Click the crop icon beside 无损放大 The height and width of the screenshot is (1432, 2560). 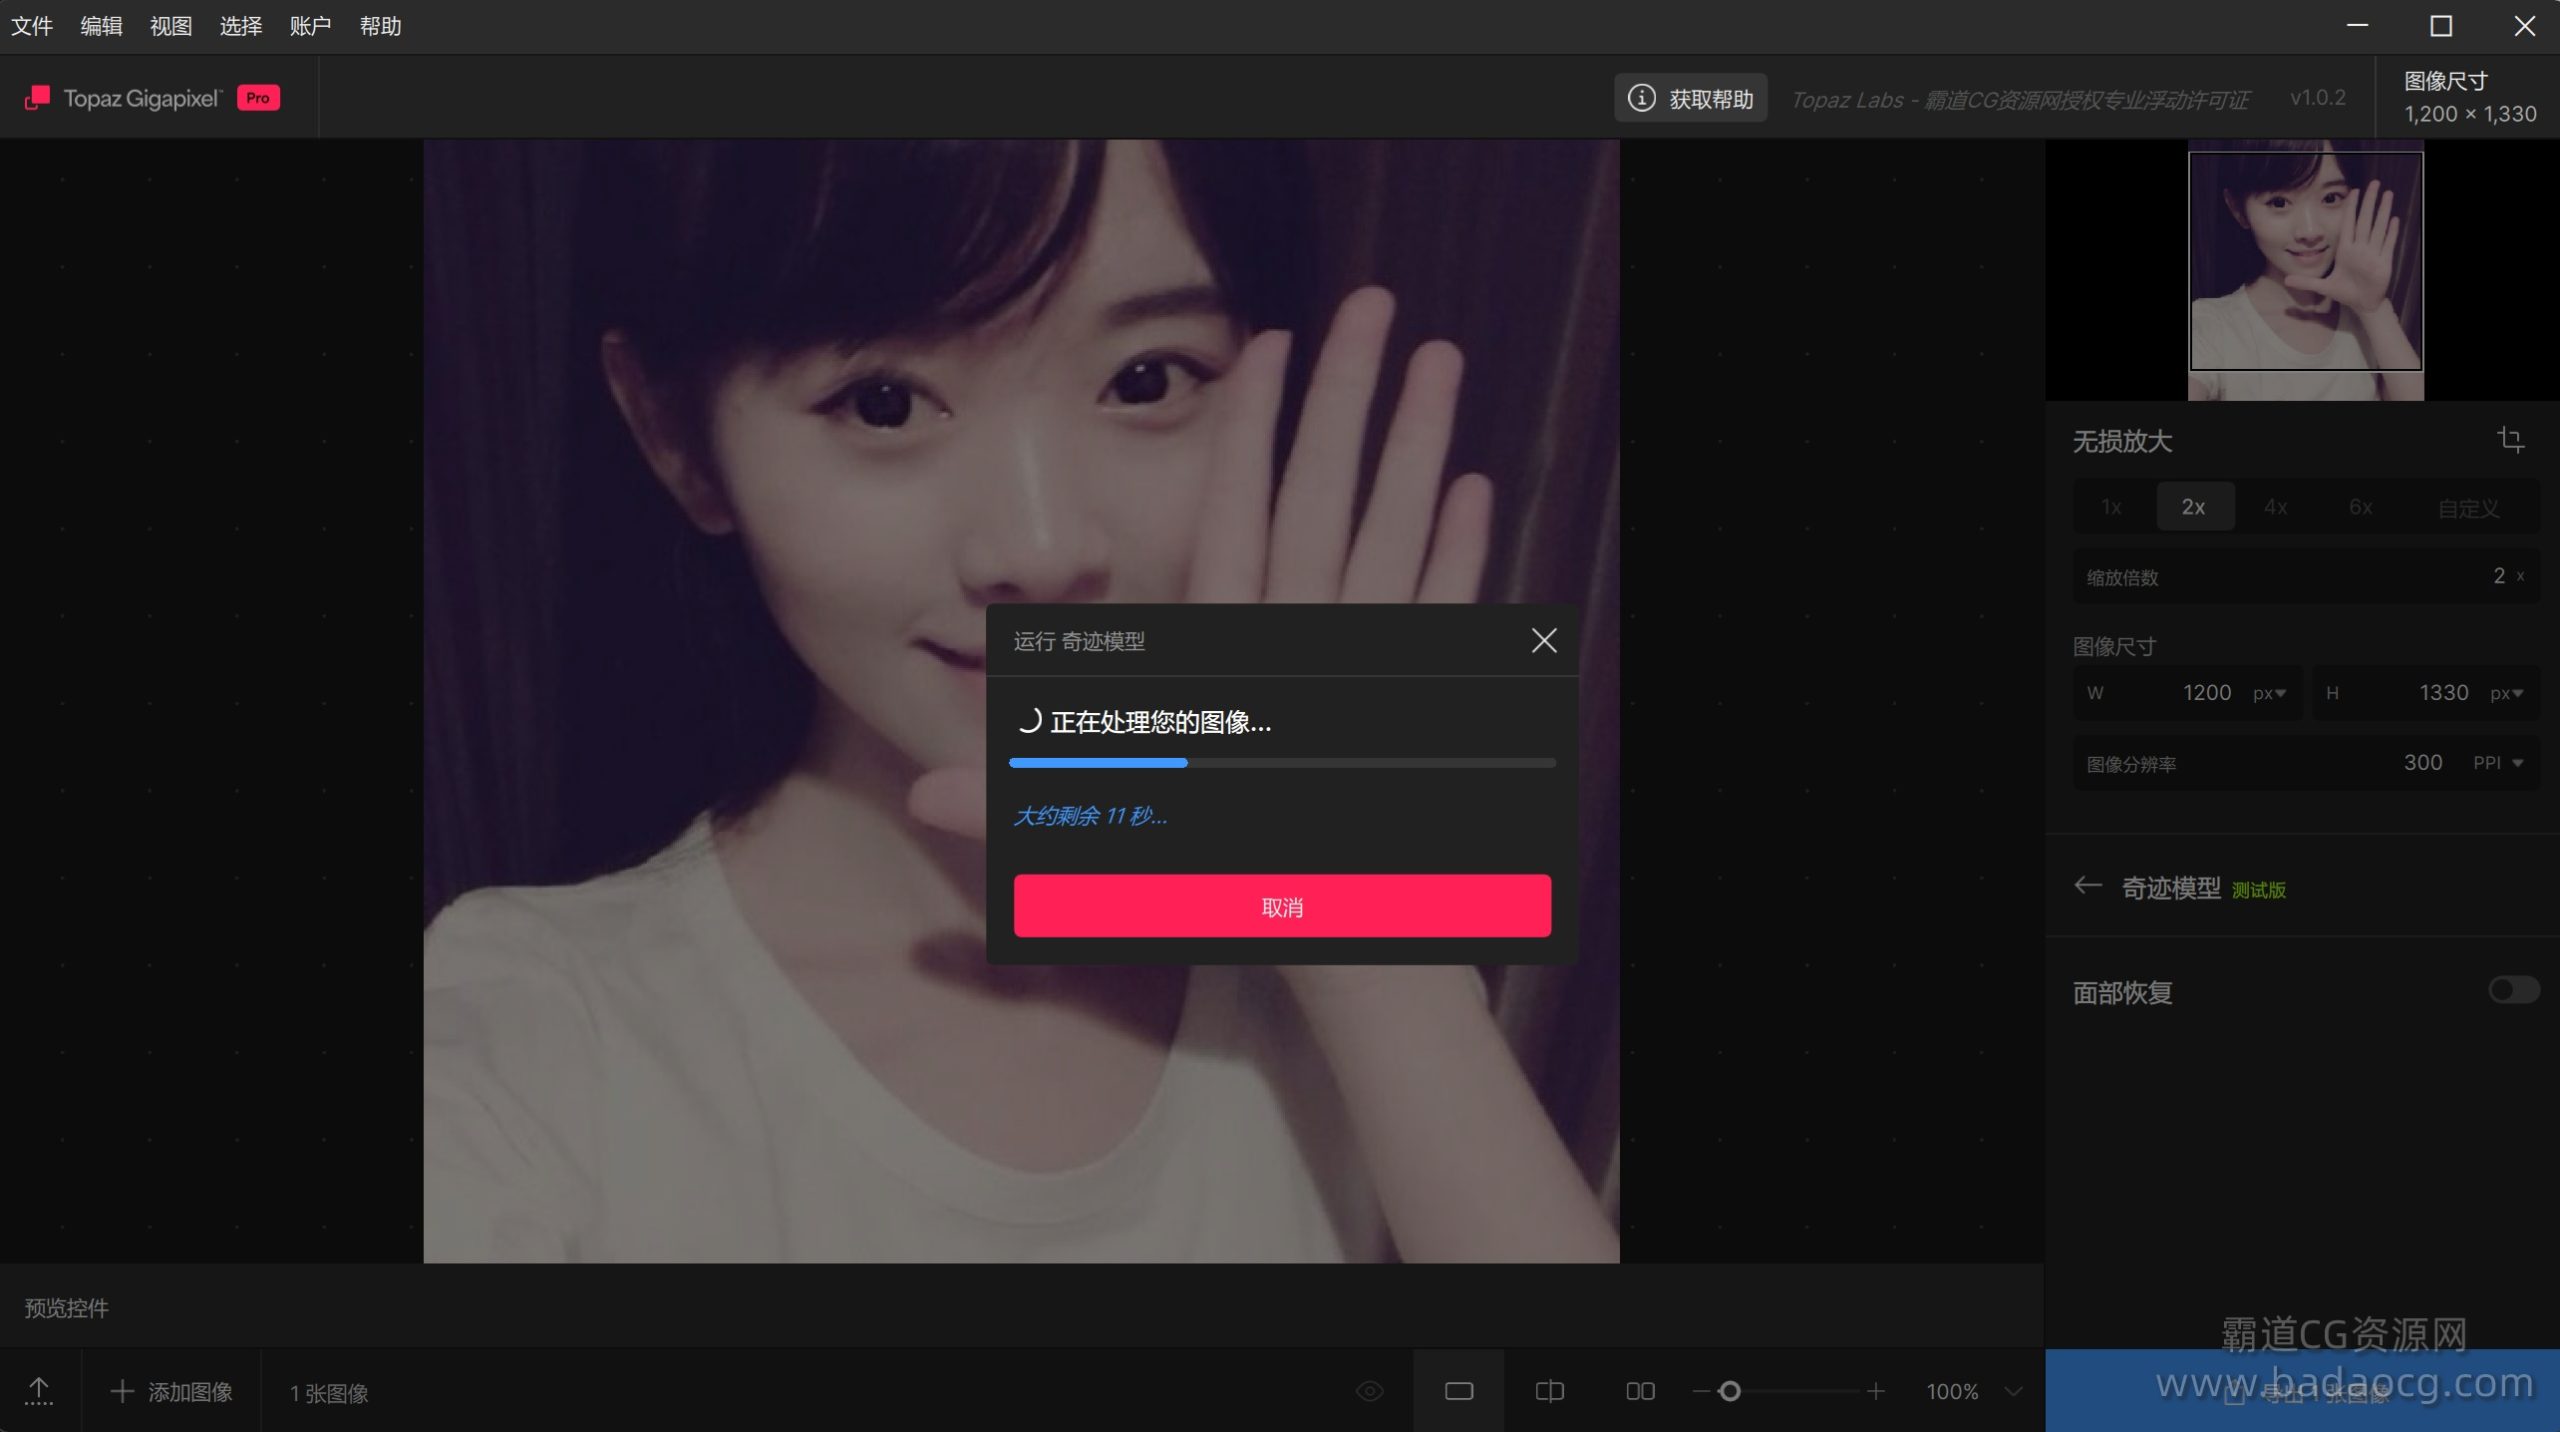[2510, 439]
